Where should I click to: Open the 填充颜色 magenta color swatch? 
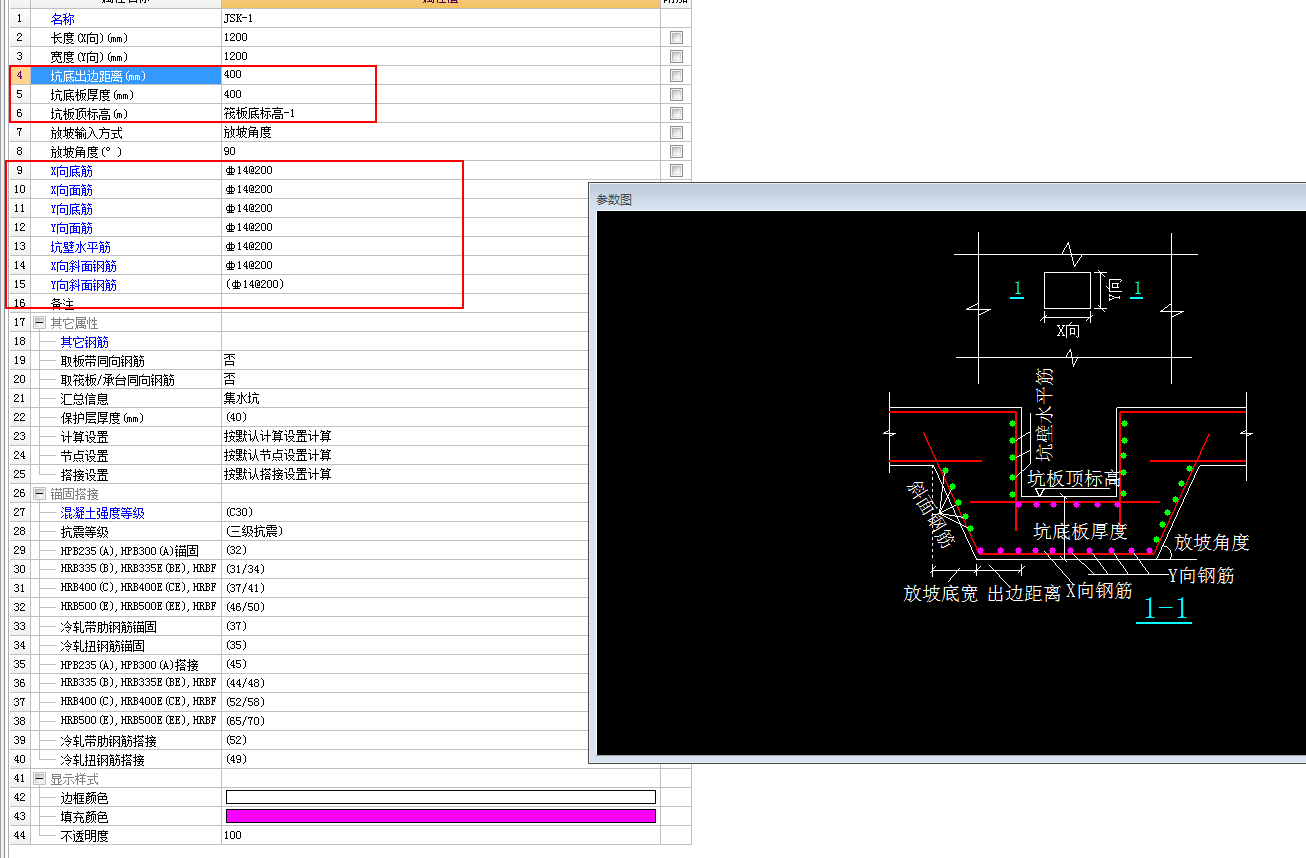coord(441,816)
